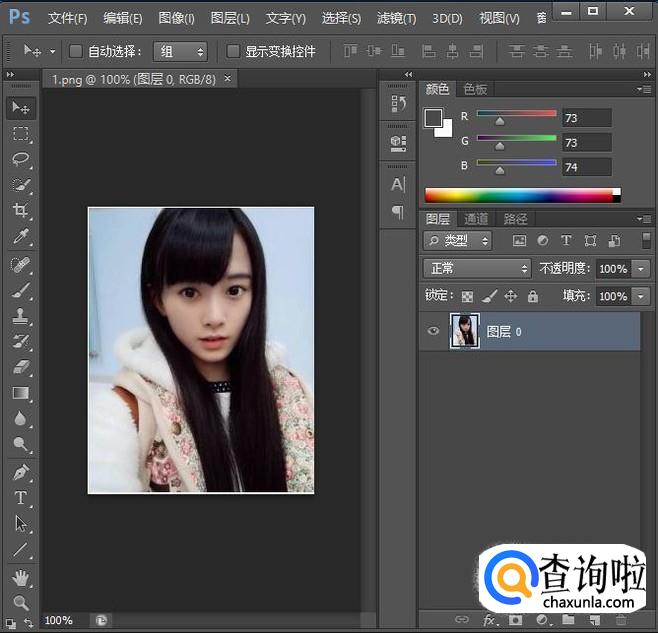Enable the 显示变换控件 checkbox
Image resolution: width=658 pixels, height=633 pixels.
[233, 51]
